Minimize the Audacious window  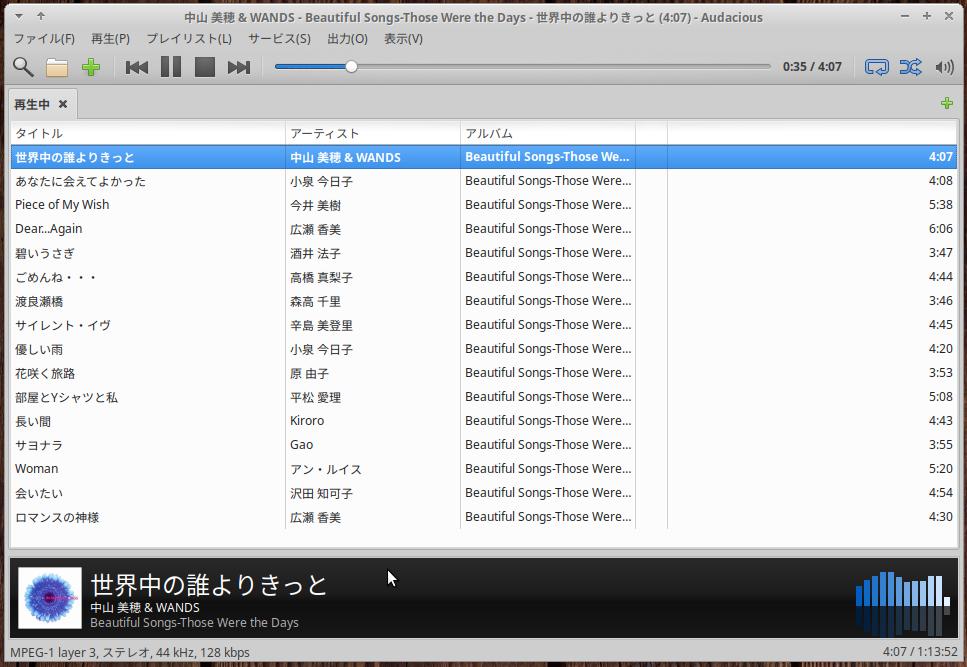coord(905,16)
